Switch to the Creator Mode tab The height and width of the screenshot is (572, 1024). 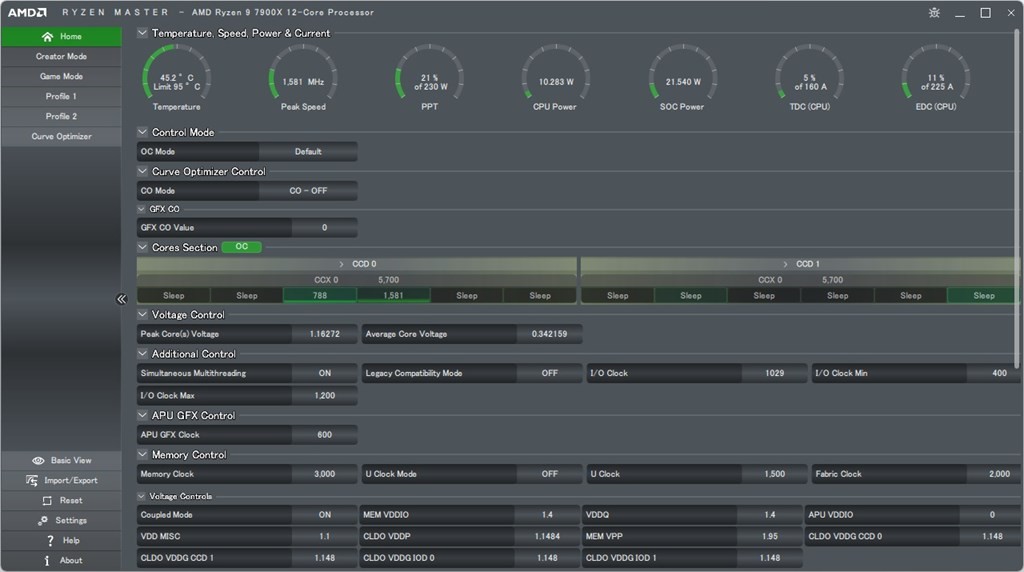click(61, 57)
